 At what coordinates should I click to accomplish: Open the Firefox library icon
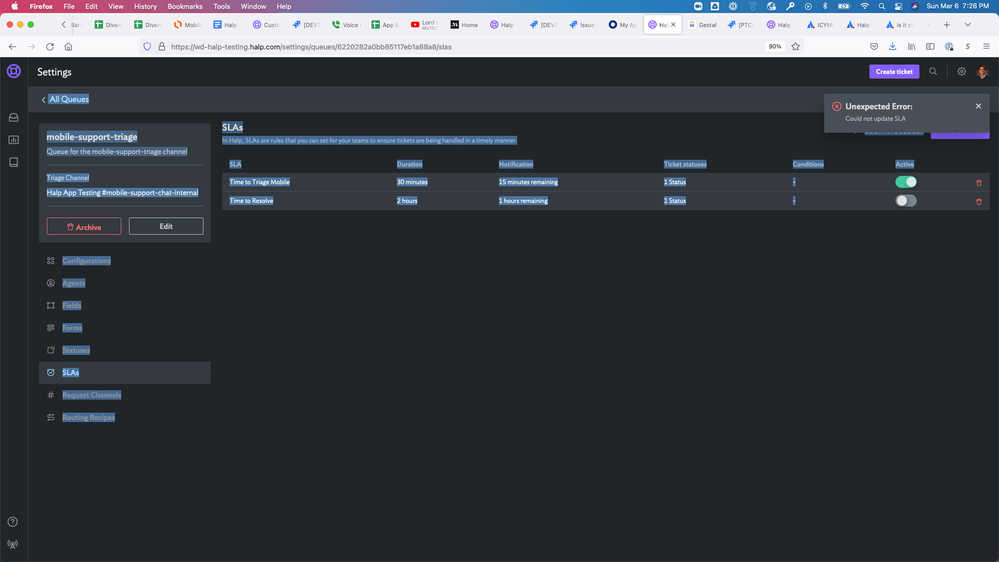click(912, 47)
